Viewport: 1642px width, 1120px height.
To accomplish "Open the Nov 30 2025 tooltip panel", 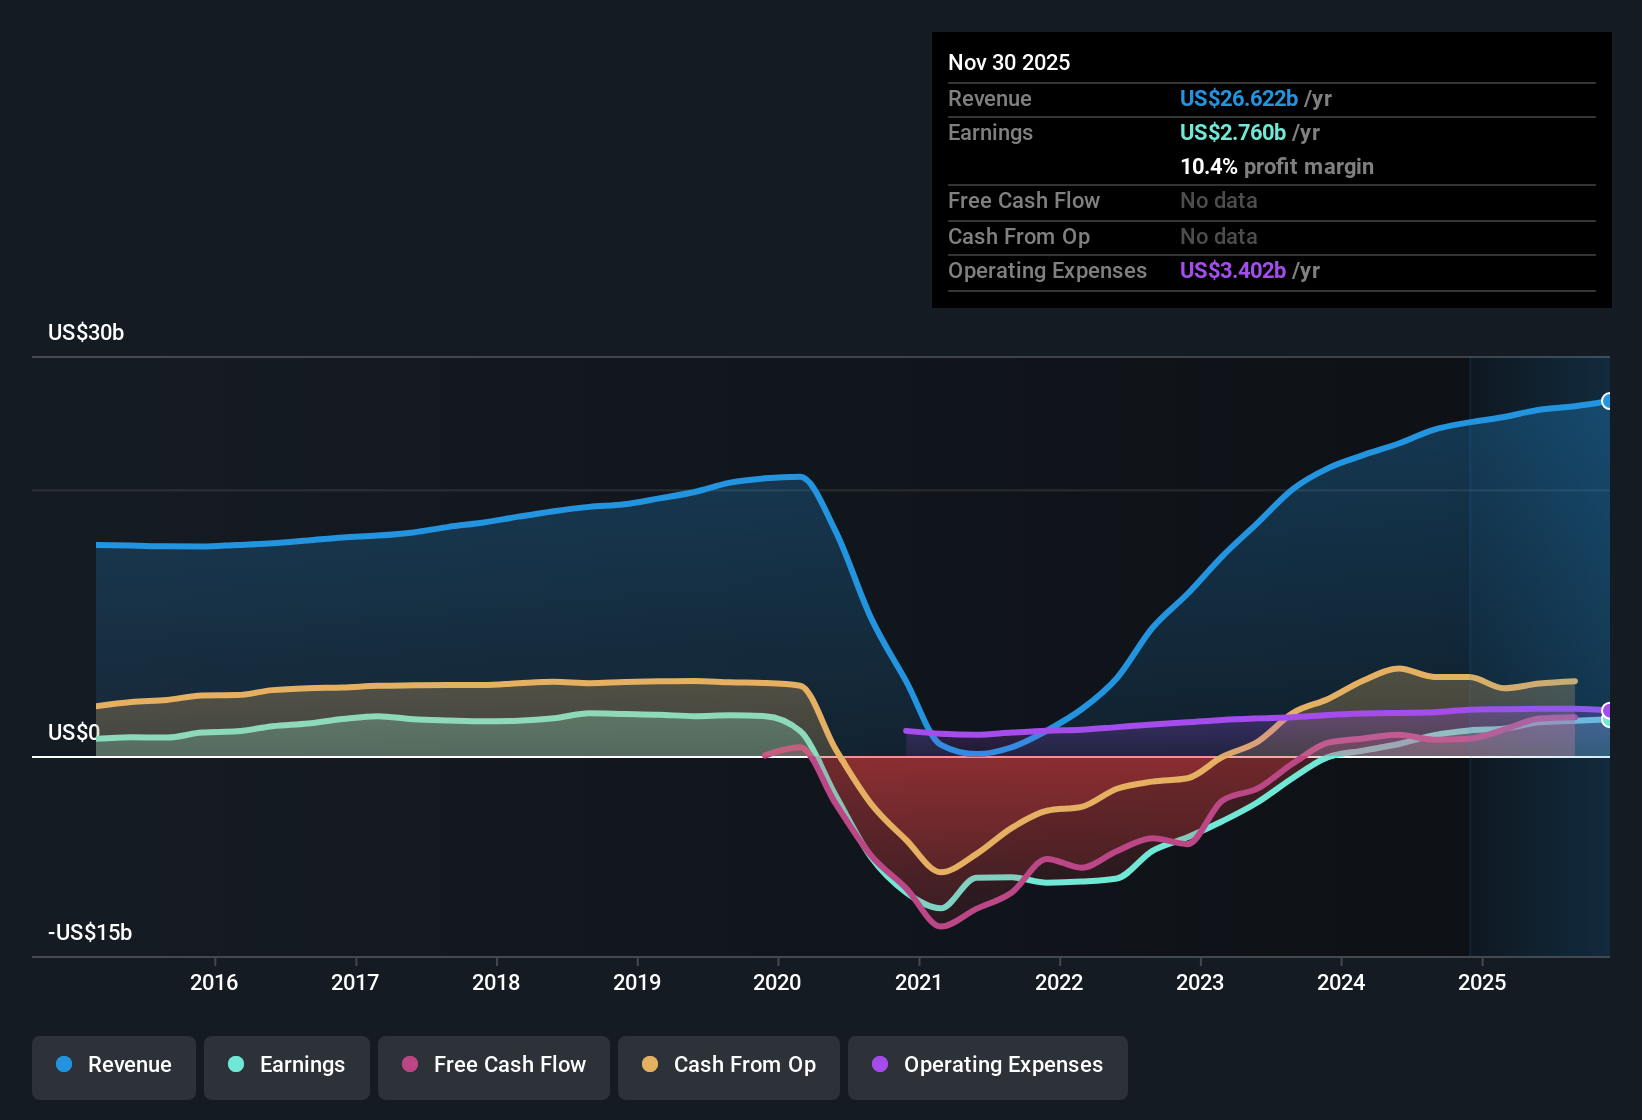I will [x=1270, y=168].
